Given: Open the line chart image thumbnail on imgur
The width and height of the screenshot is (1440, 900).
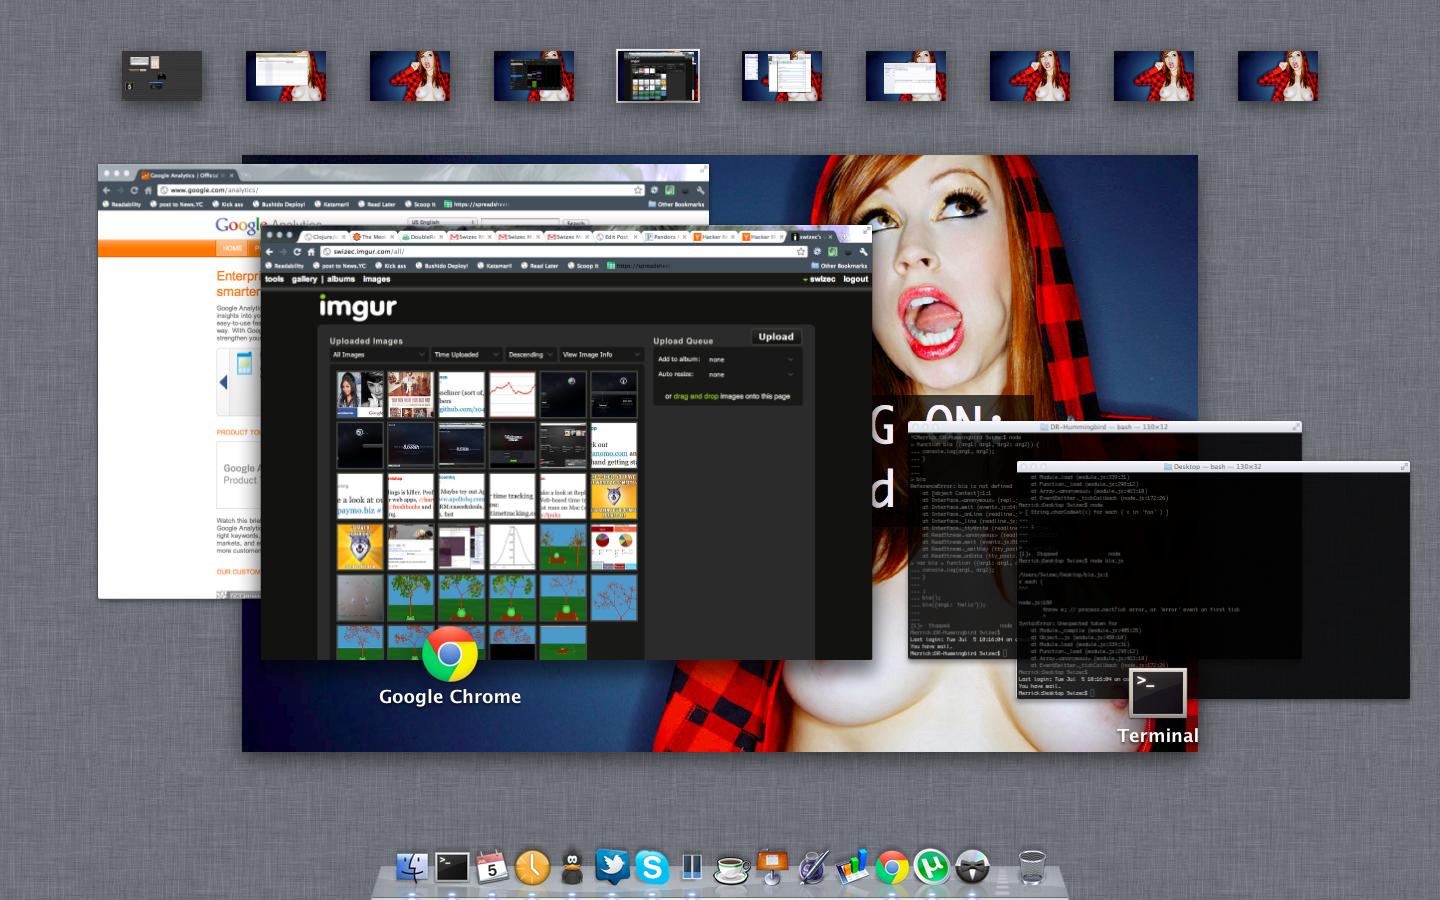Looking at the screenshot, I should 512,394.
